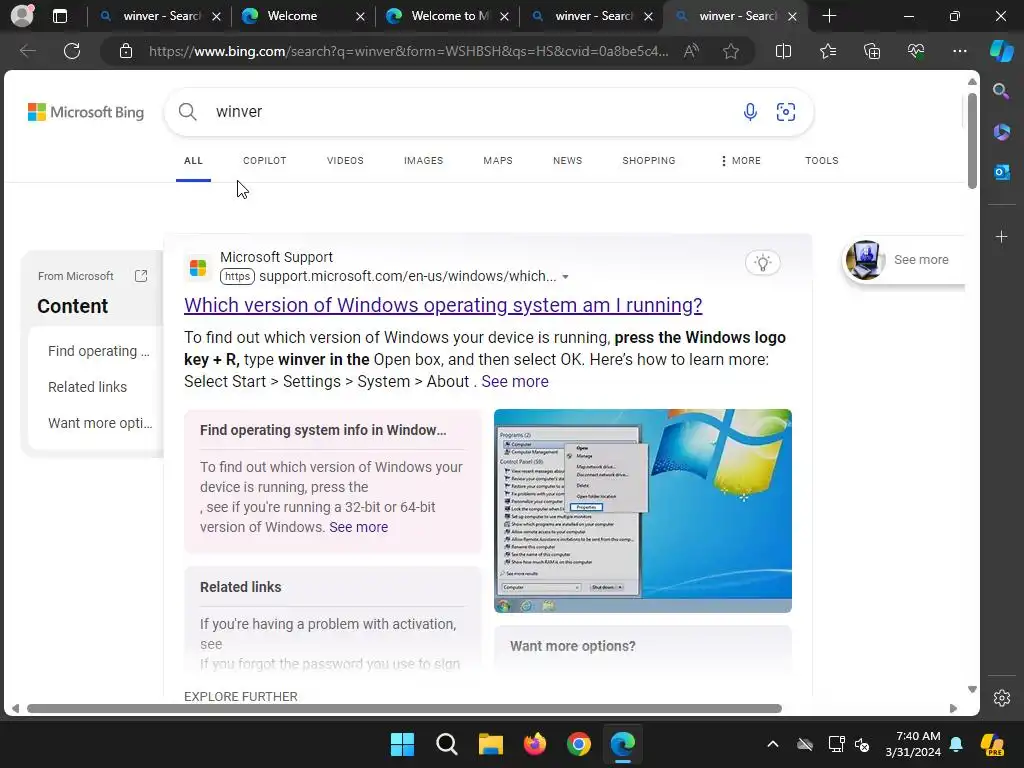Launch Firefox from taskbar
Viewport: 1024px width, 768px height.
pos(534,744)
